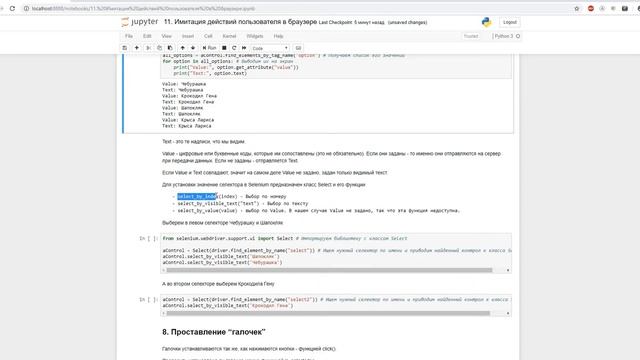Open the Cell menu
This screenshot has height=360, width=640.
point(208,36)
